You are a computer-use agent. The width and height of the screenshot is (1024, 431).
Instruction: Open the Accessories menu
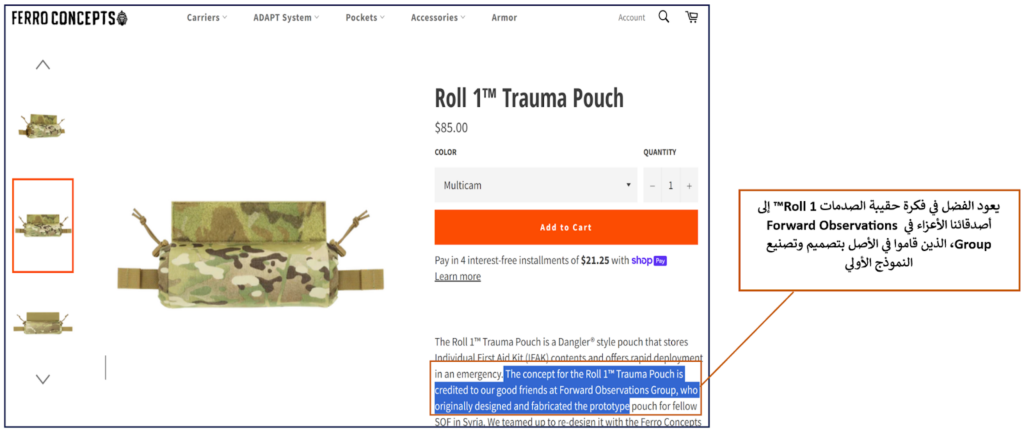pos(438,18)
